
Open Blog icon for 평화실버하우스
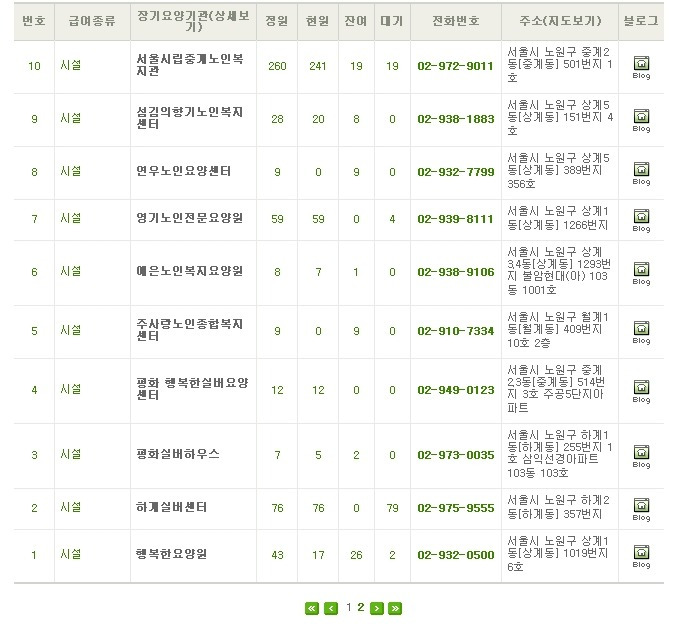[x=641, y=456]
